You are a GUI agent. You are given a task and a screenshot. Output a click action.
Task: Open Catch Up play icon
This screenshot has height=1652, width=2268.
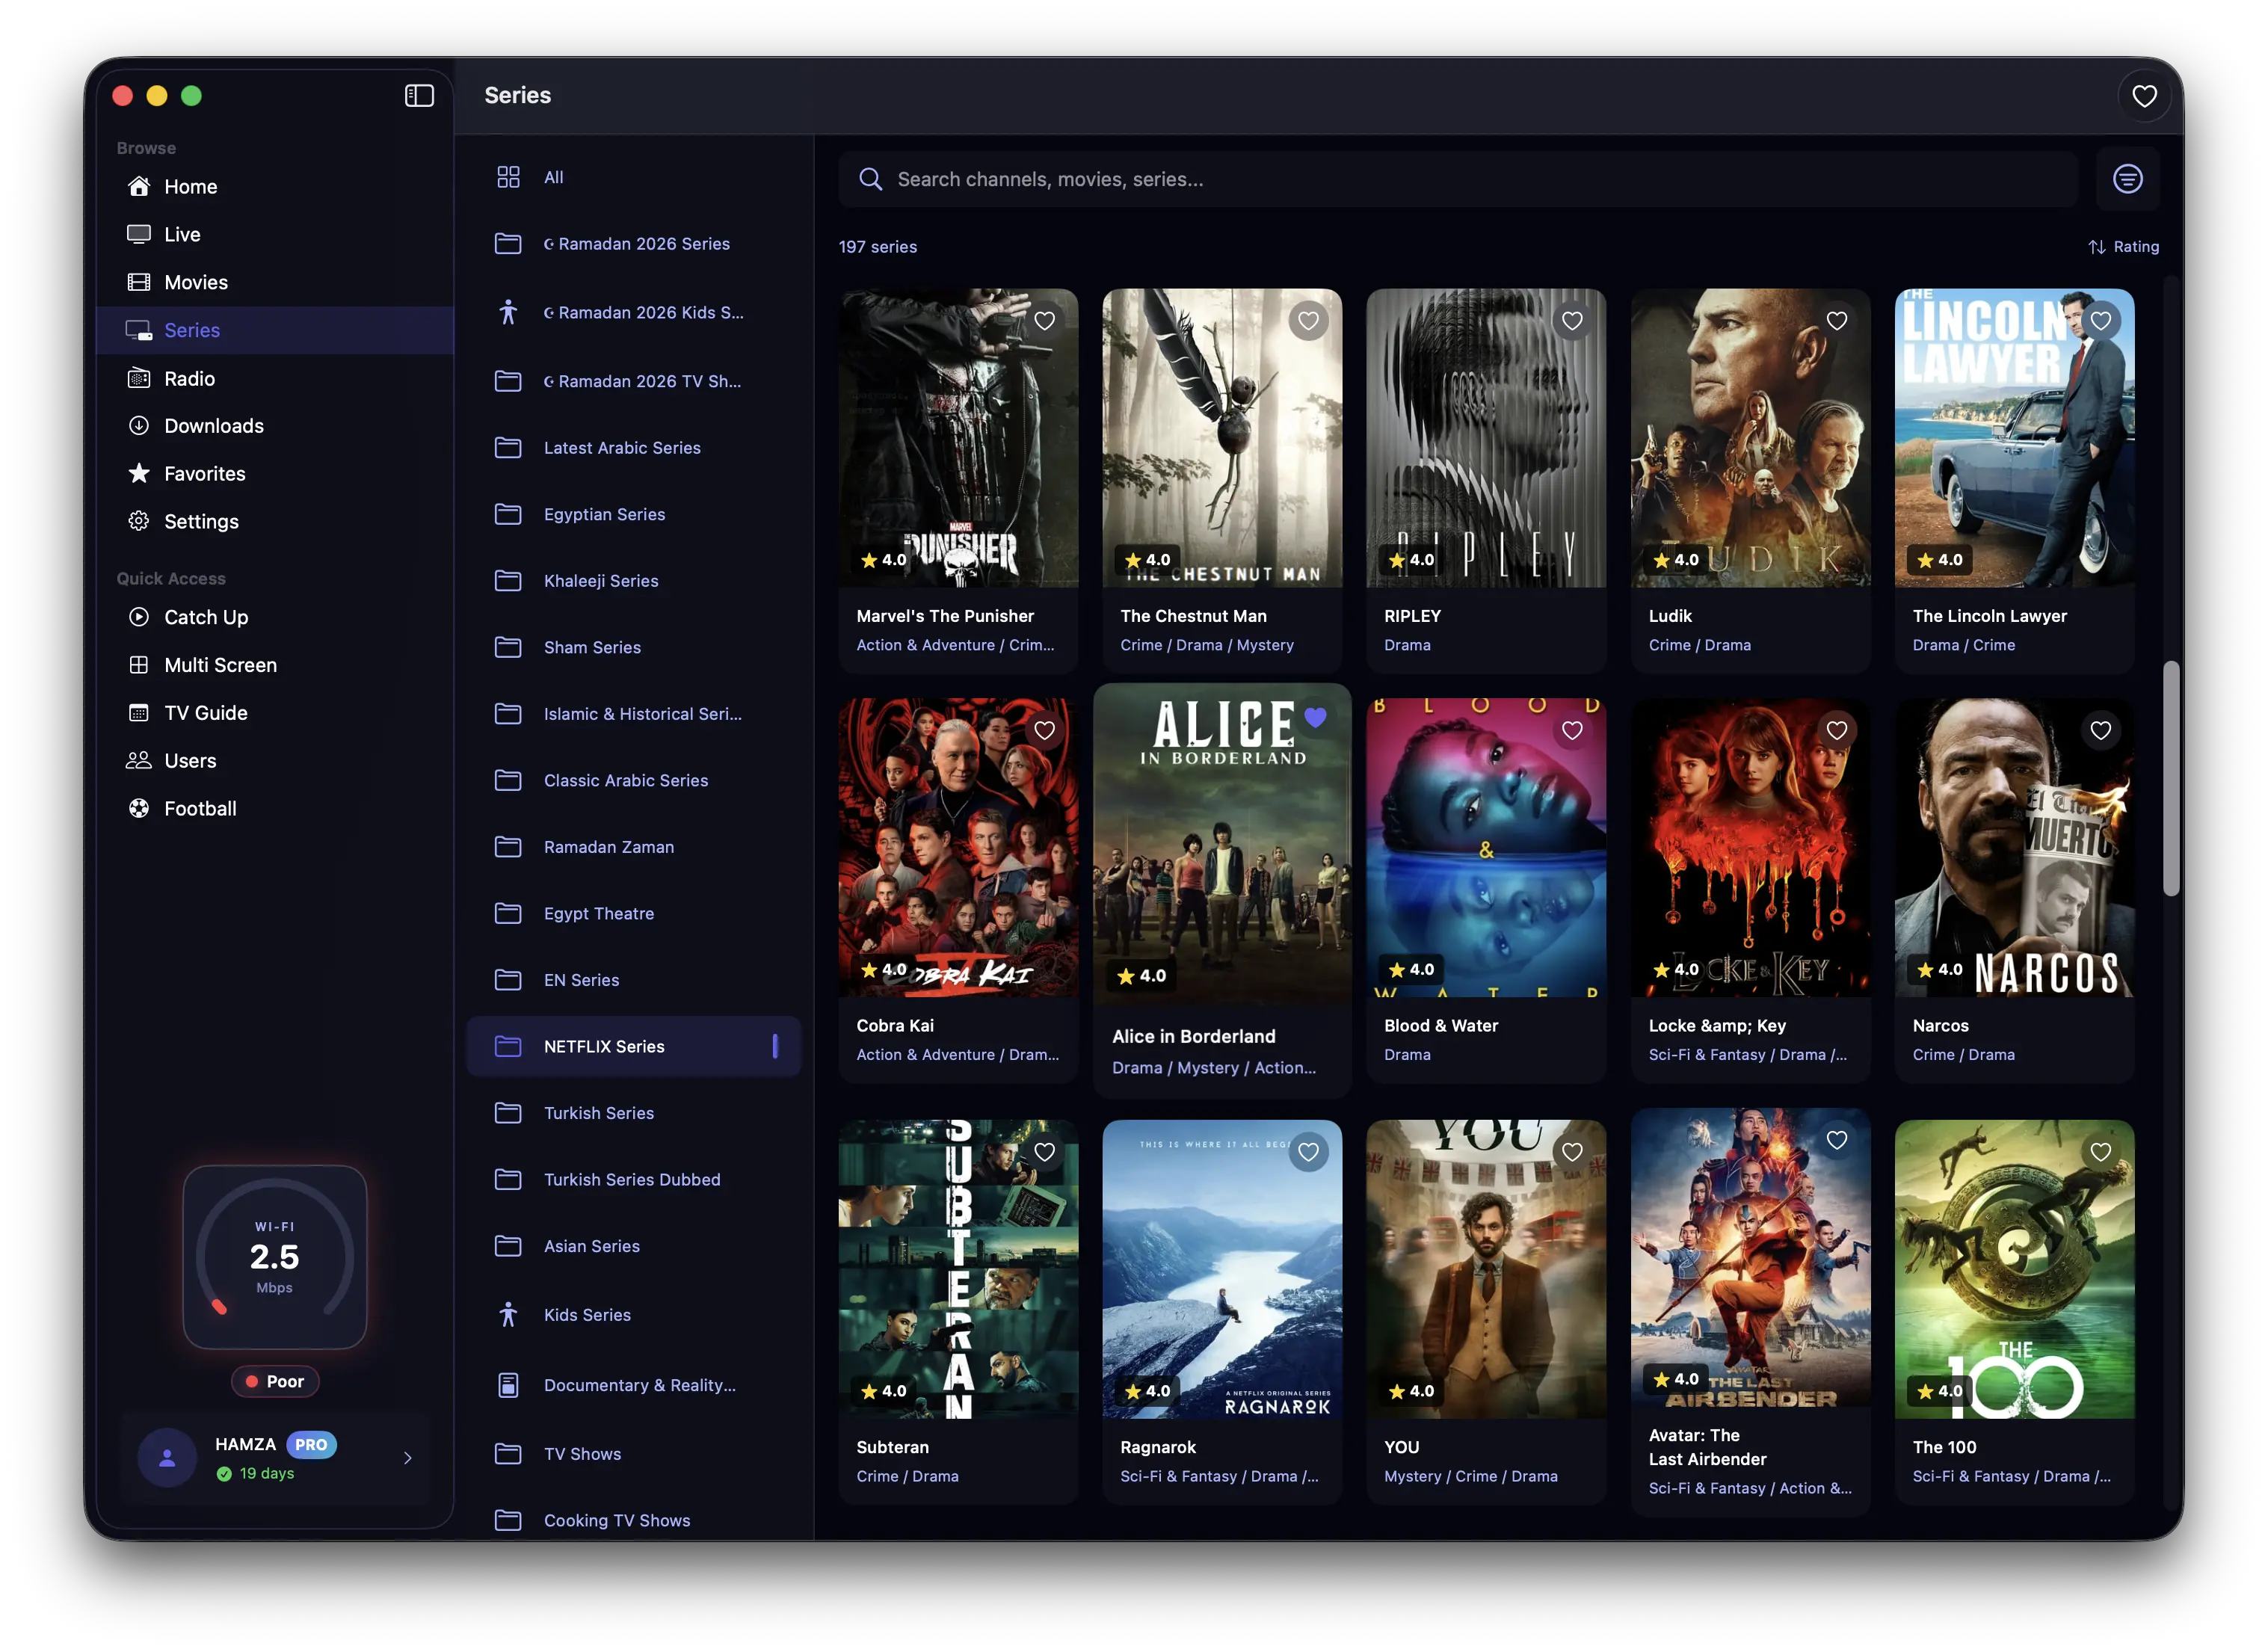pyautogui.click(x=139, y=617)
